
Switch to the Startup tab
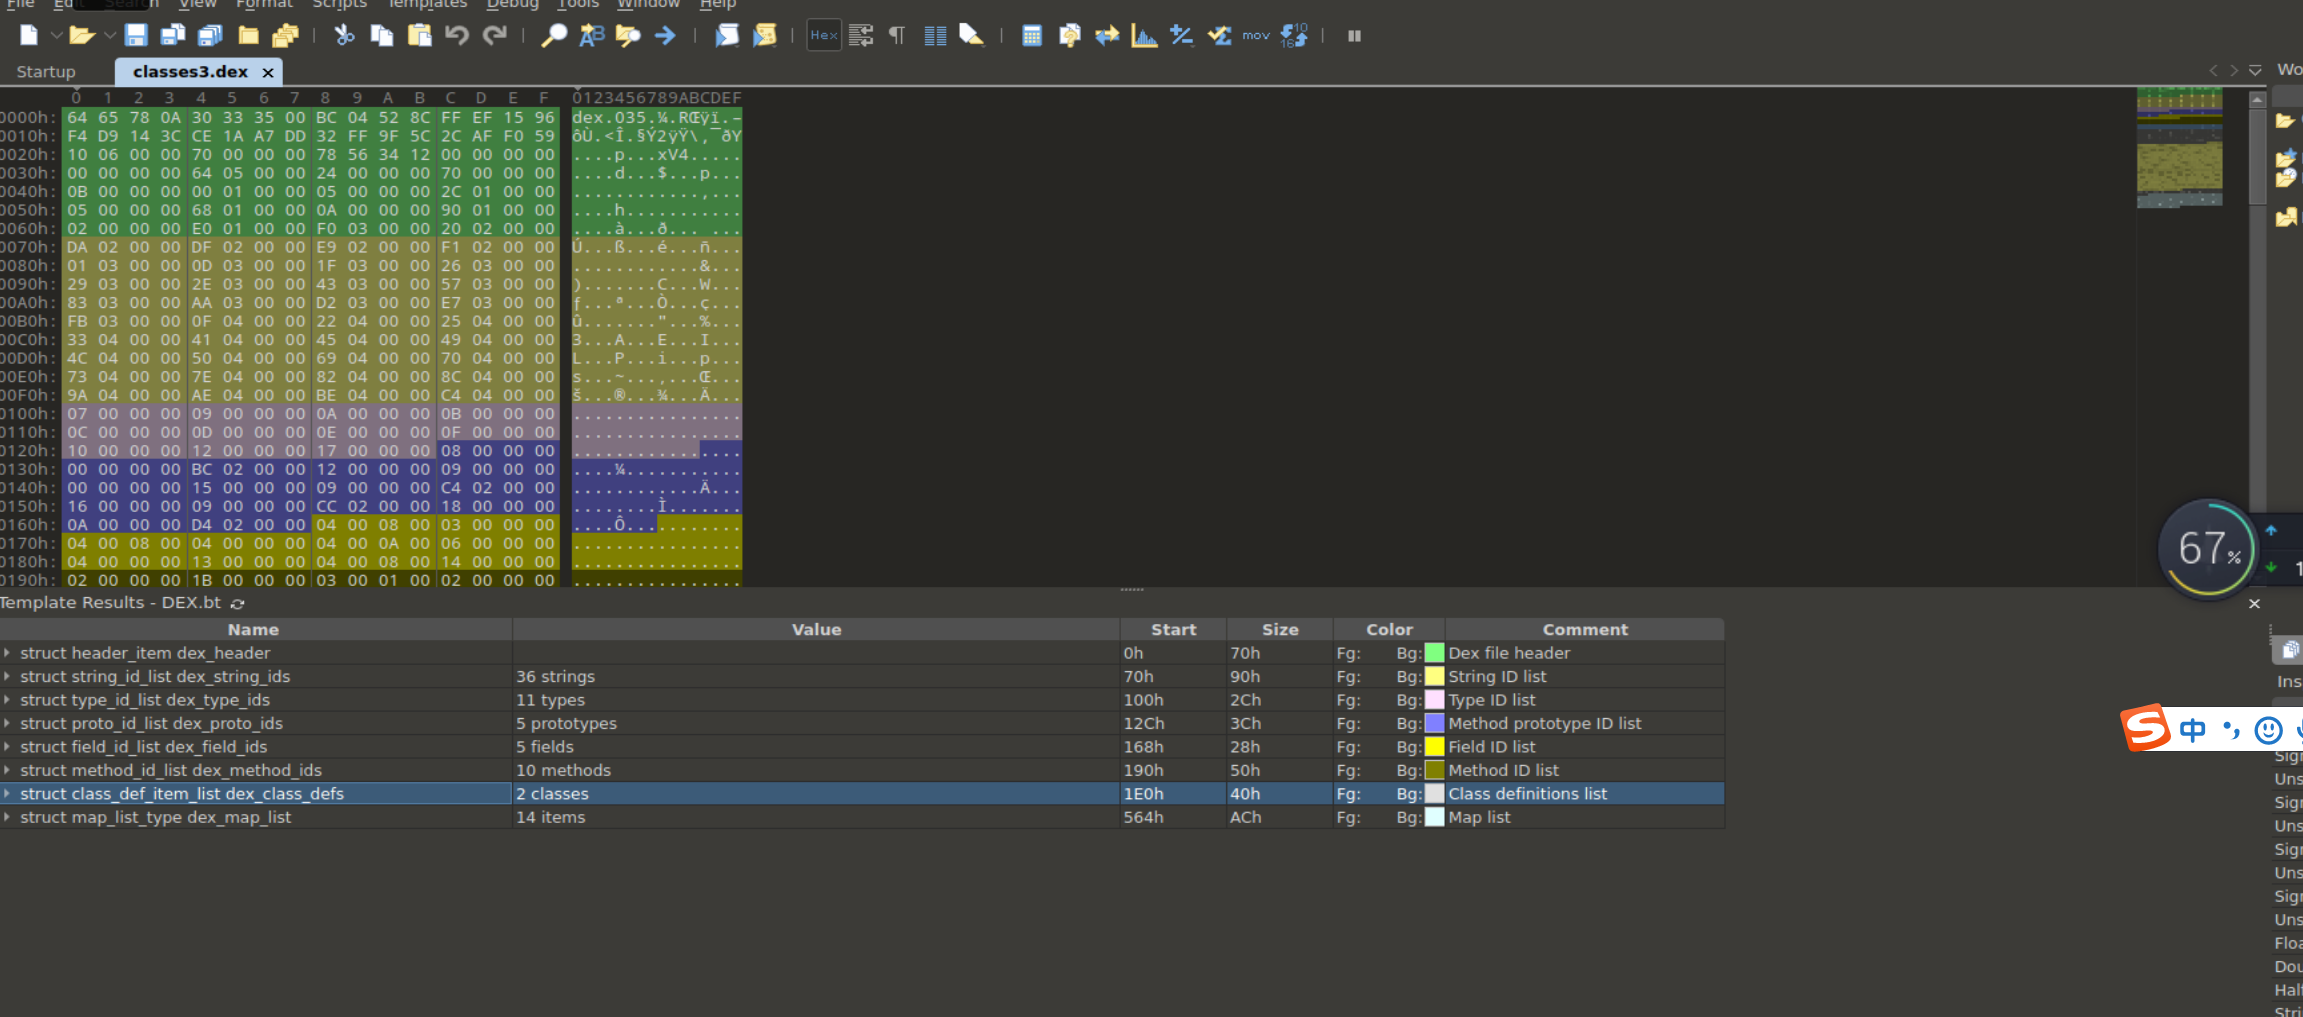(46, 72)
